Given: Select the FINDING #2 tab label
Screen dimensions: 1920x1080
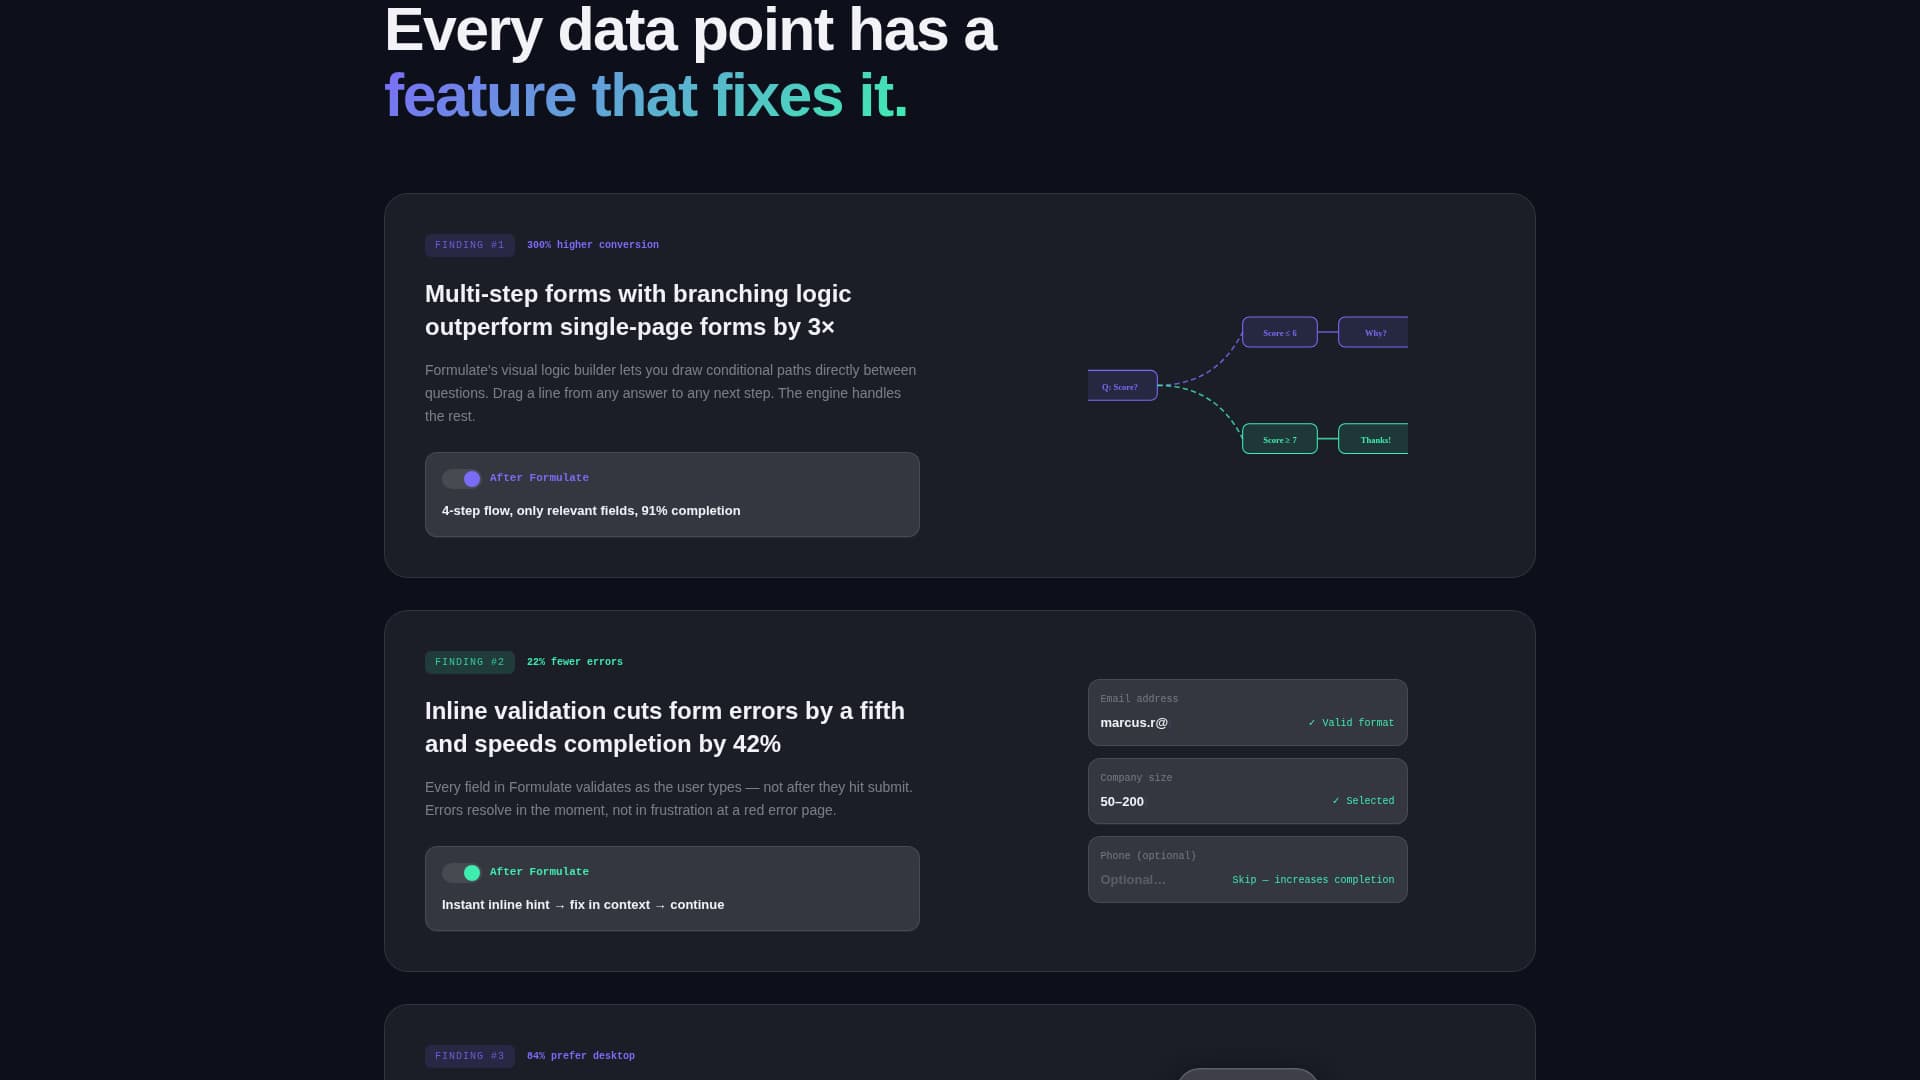Looking at the screenshot, I should 469,661.
